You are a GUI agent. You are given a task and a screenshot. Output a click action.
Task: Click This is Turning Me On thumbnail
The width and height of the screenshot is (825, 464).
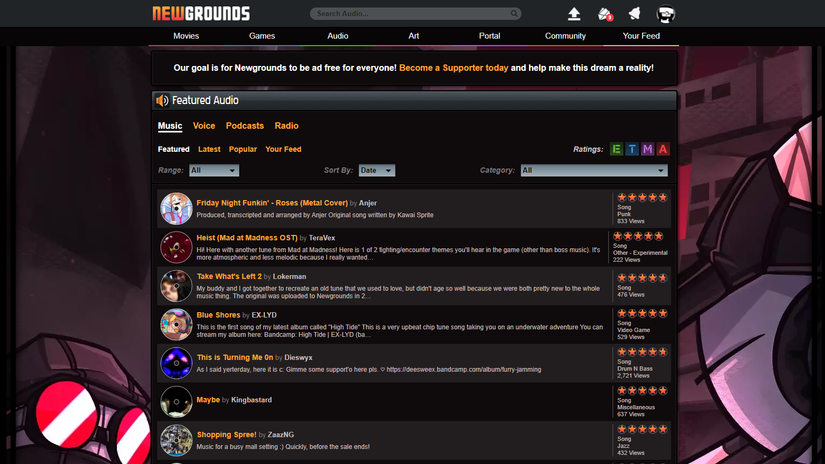(176, 363)
